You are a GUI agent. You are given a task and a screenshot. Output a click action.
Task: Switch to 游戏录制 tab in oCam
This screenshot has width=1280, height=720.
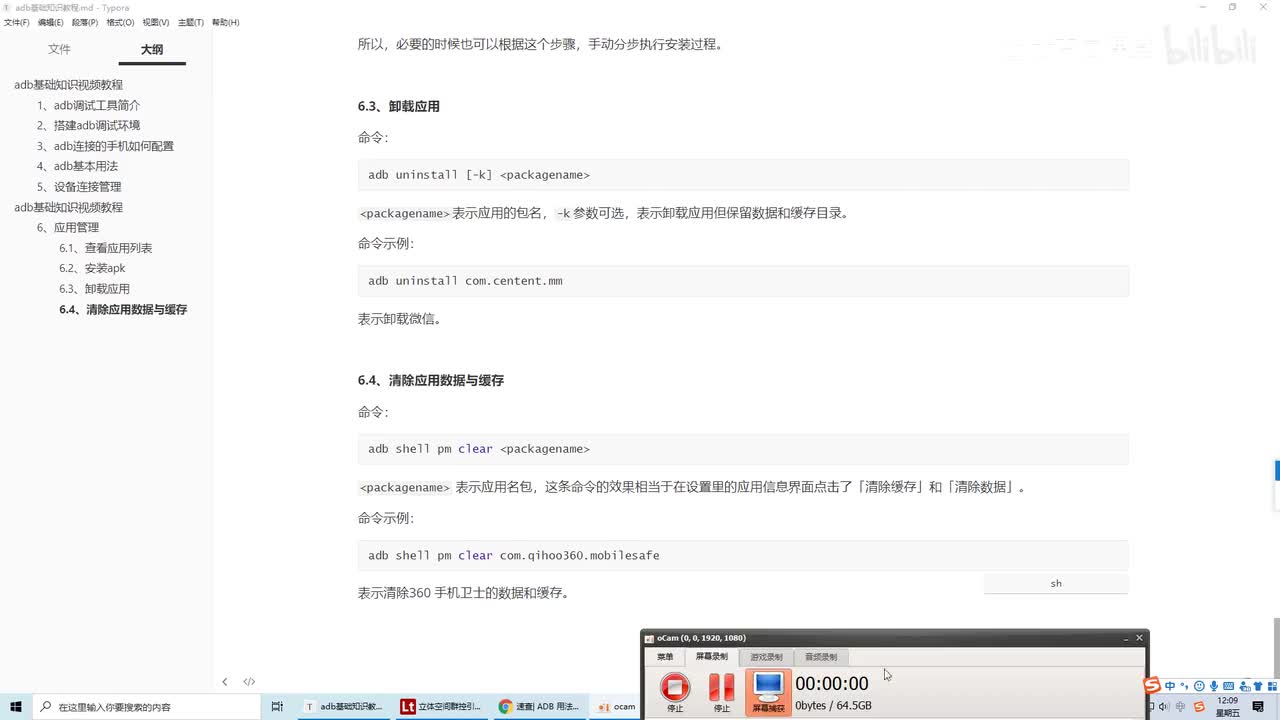click(x=766, y=657)
